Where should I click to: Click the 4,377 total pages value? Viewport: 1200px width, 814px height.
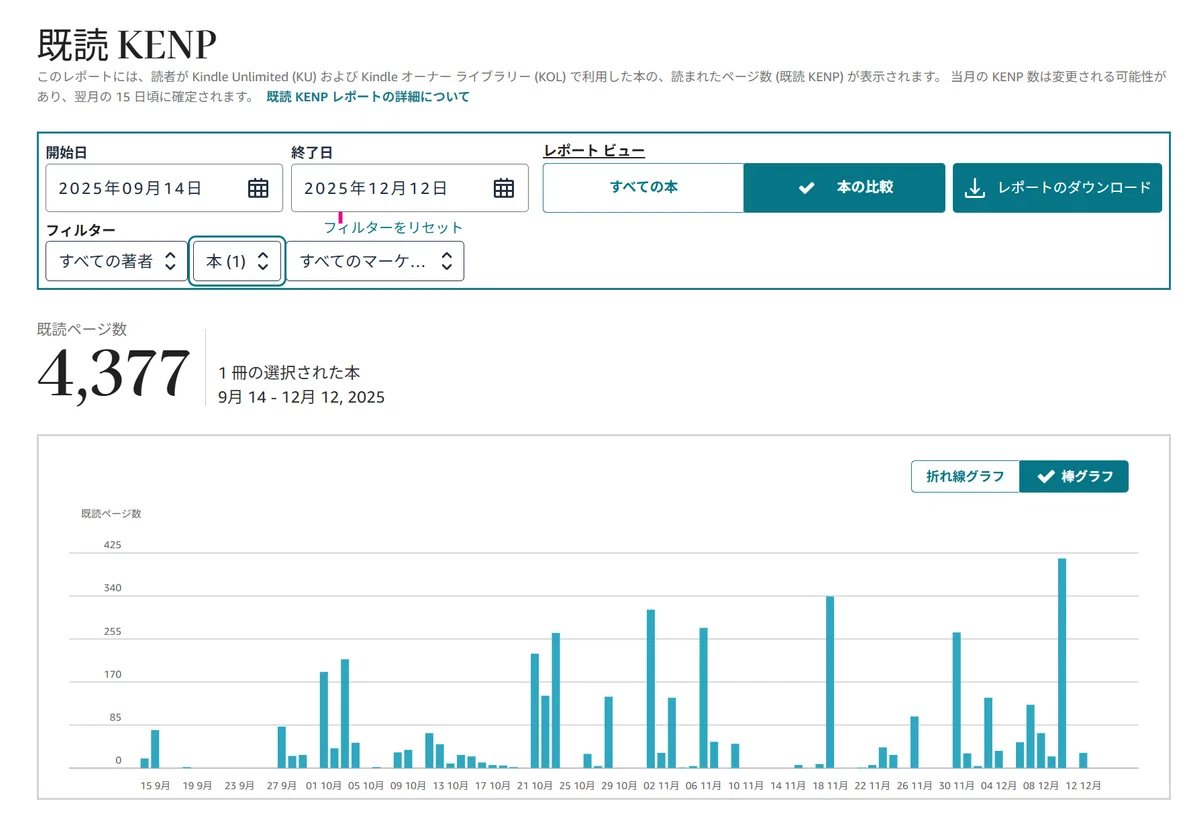coord(113,373)
